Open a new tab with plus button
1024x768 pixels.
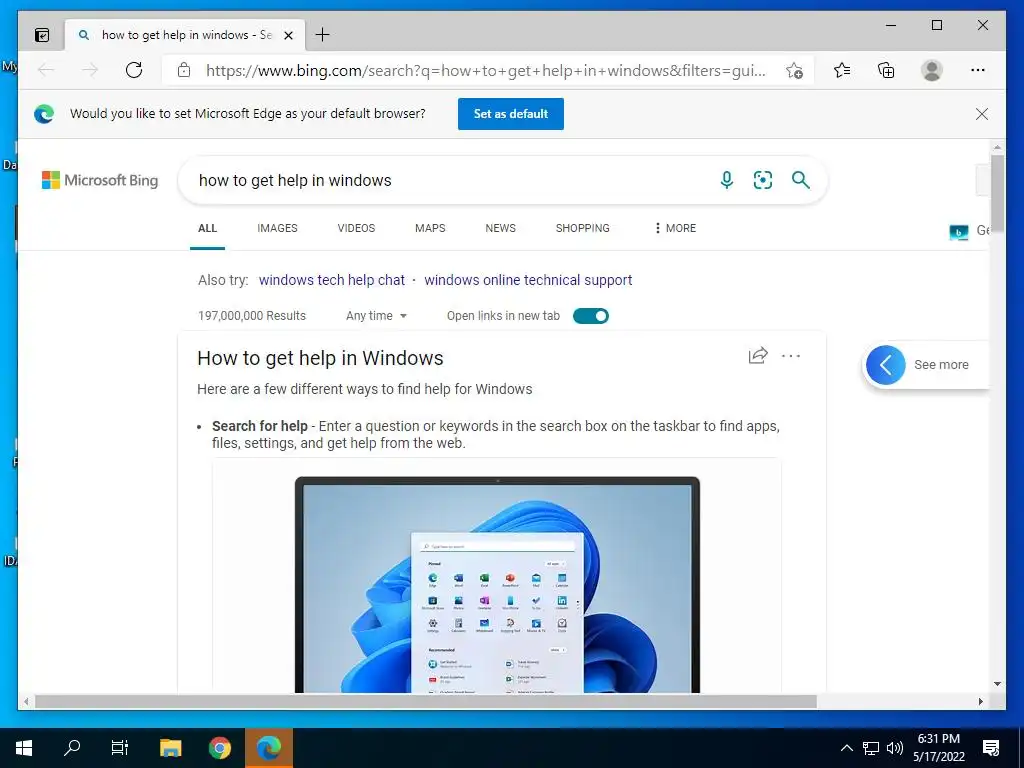point(322,35)
